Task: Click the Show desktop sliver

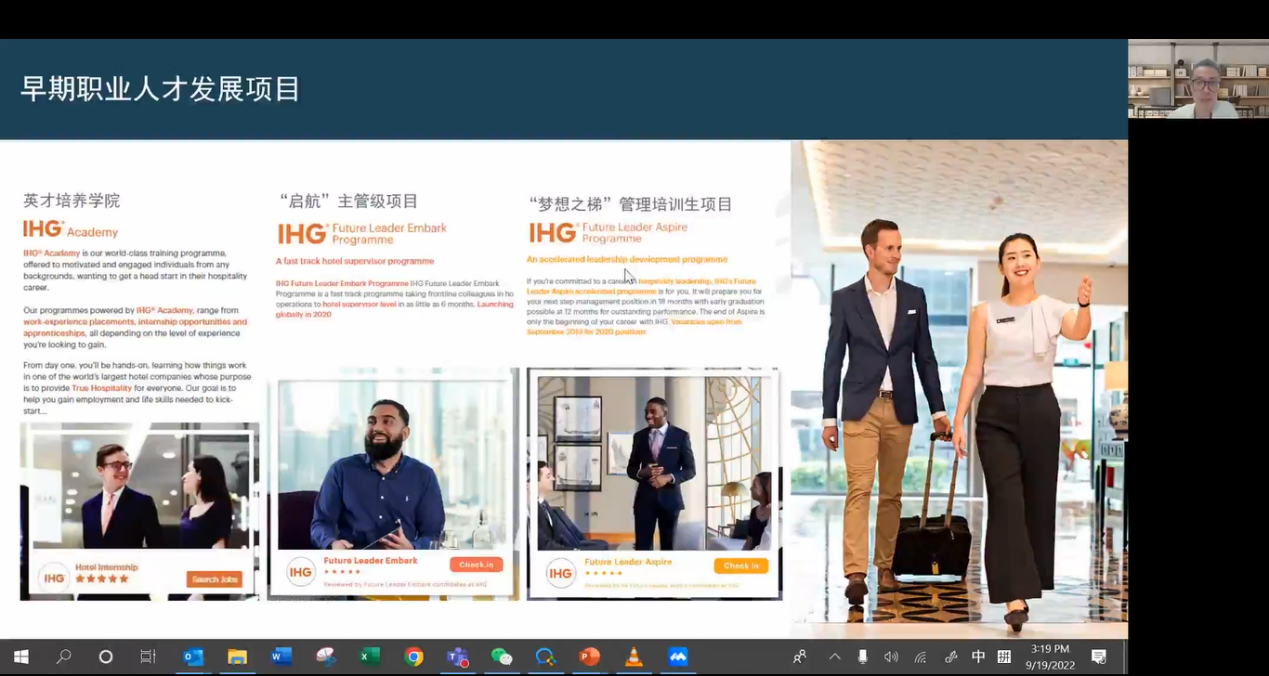Action: [1125, 657]
